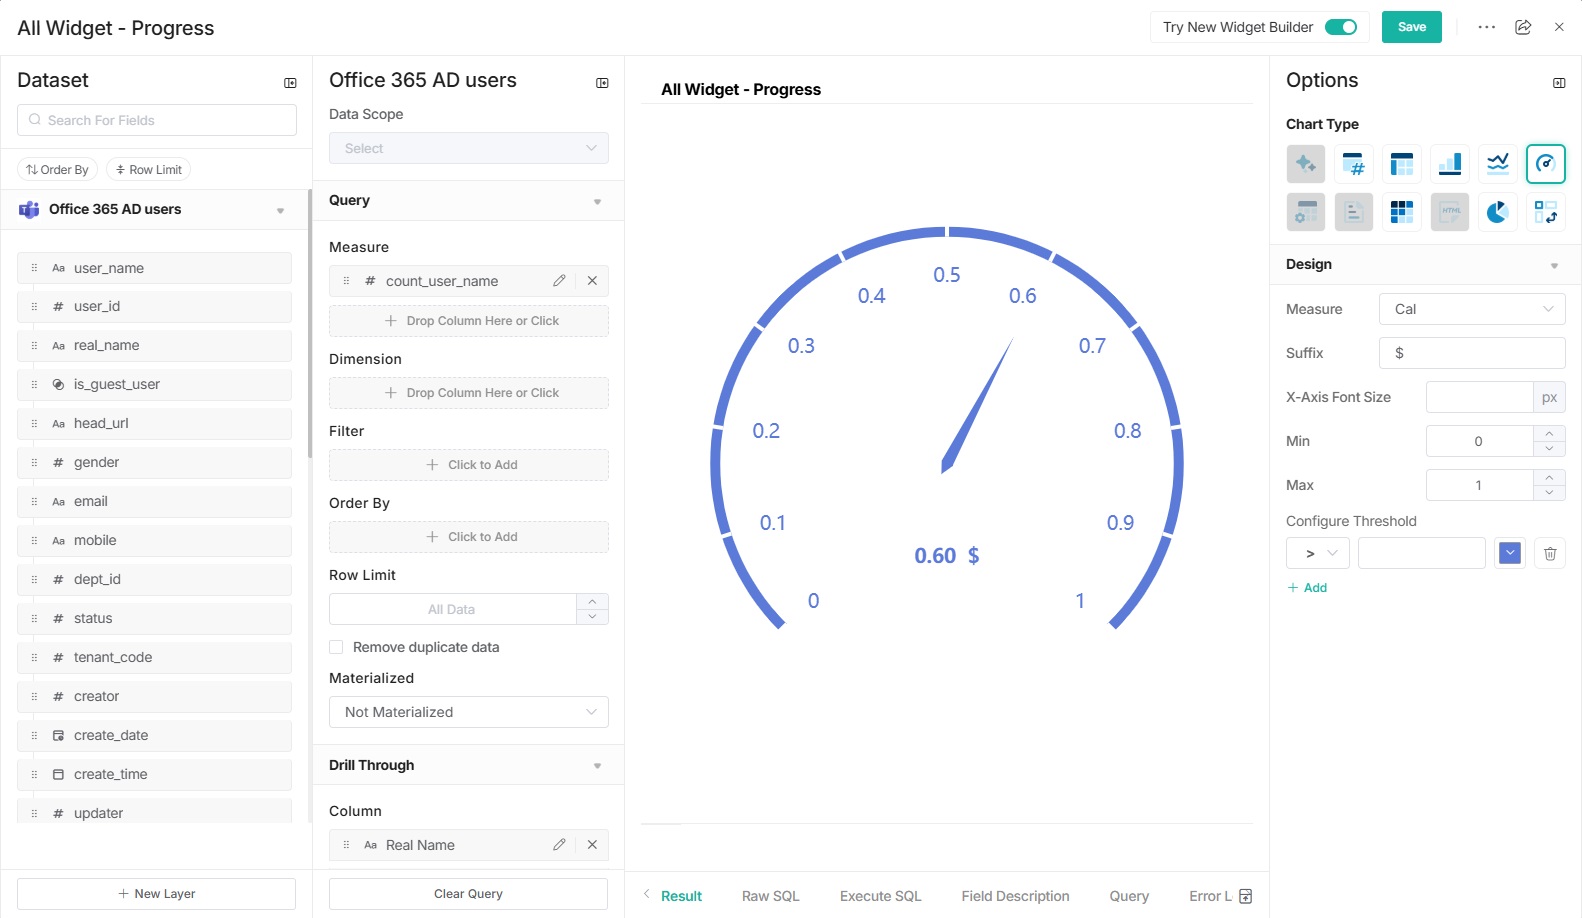Open the Field Description tab
This screenshot has height=918, width=1582.
(x=1014, y=896)
